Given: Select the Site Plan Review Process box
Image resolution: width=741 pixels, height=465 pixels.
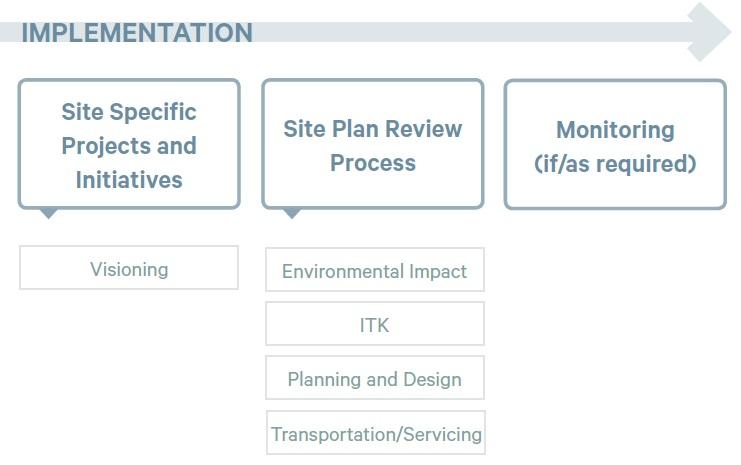Looking at the screenshot, I should coord(372,144).
